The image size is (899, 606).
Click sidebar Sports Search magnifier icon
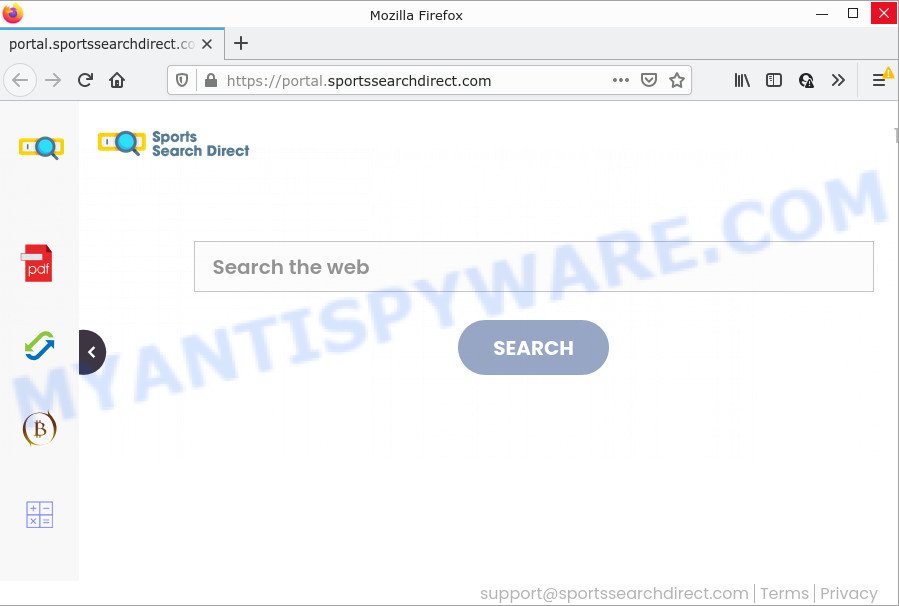(x=41, y=147)
